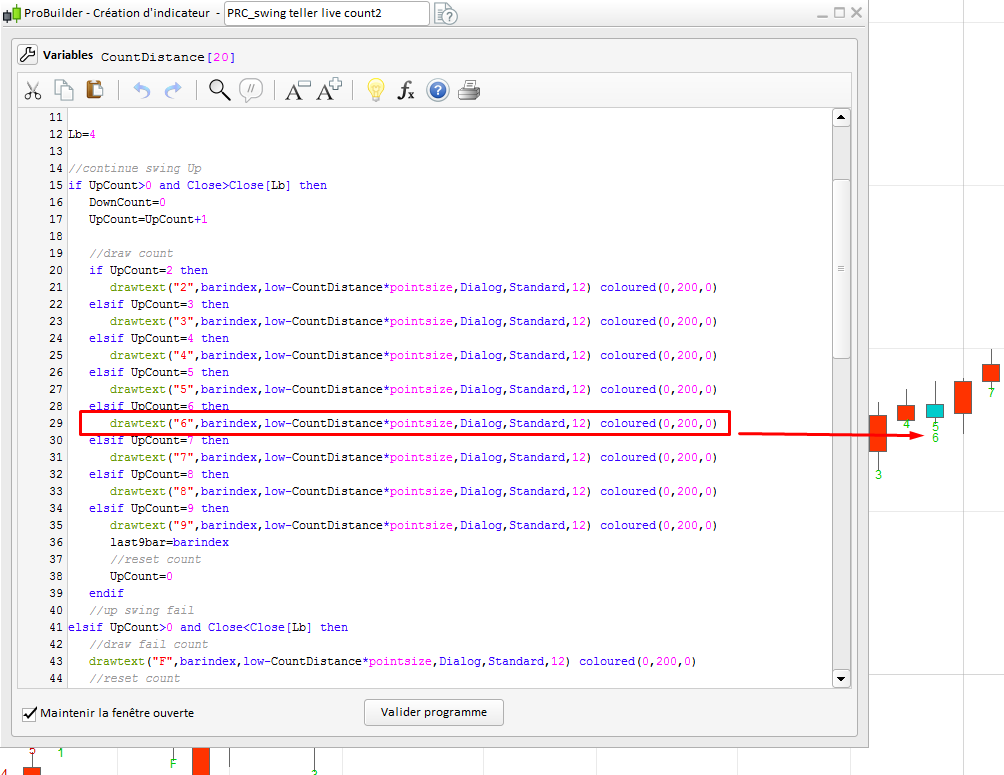Click the comment //continue swing Up
Viewport: 1004px width, 775px height.
pos(134,168)
